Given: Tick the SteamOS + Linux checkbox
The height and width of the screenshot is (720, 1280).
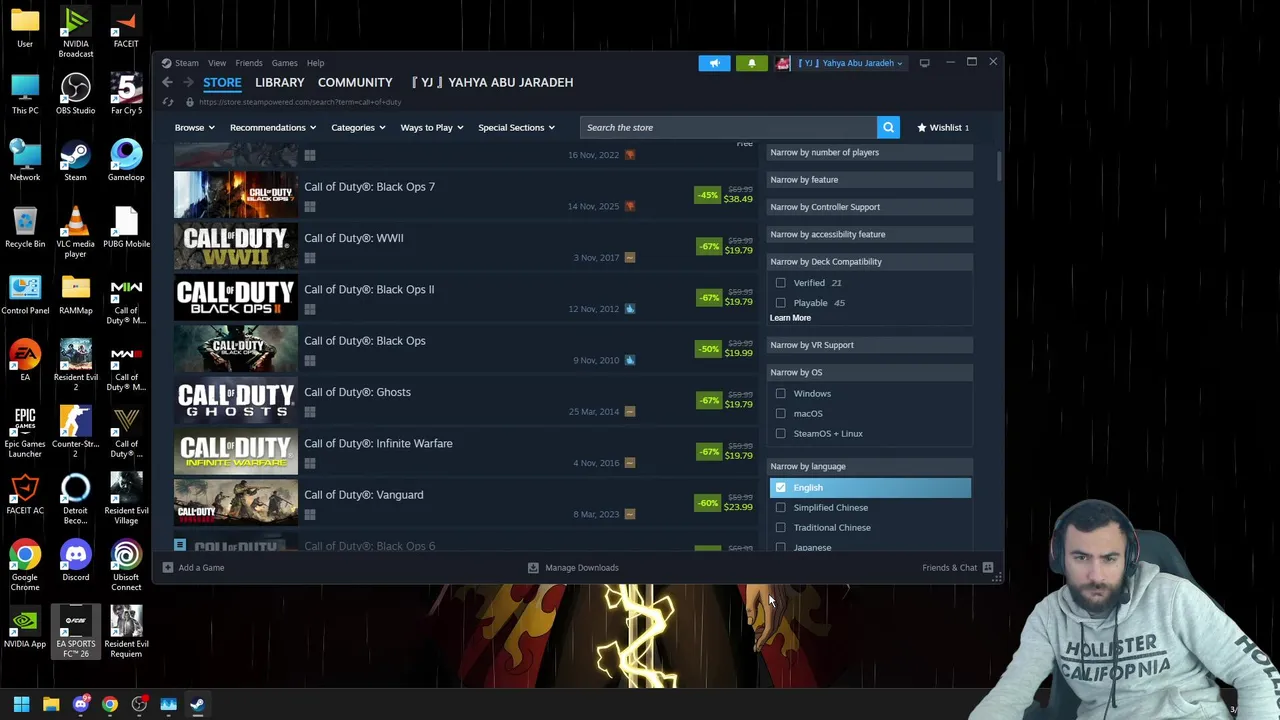Looking at the screenshot, I should click(x=780, y=434).
